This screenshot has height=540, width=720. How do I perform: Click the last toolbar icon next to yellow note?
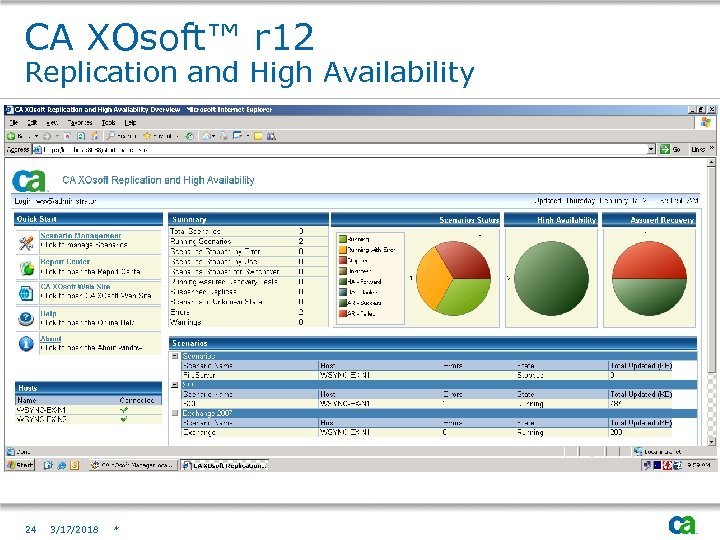tap(271, 136)
